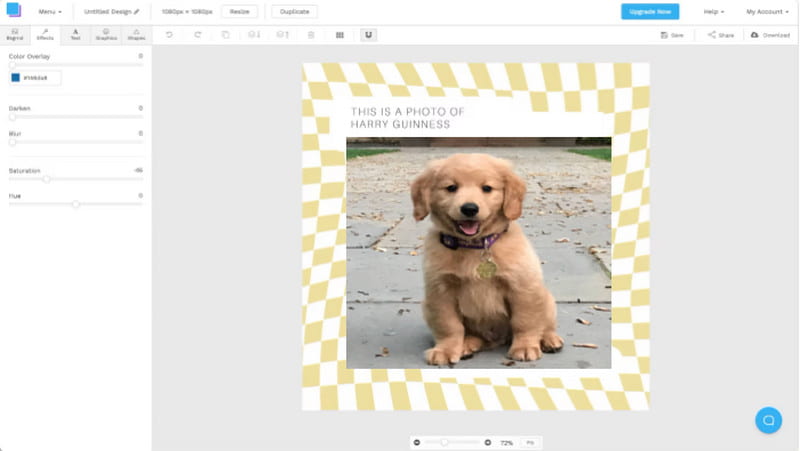
Task: Click the trash delete icon
Action: [x=311, y=35]
